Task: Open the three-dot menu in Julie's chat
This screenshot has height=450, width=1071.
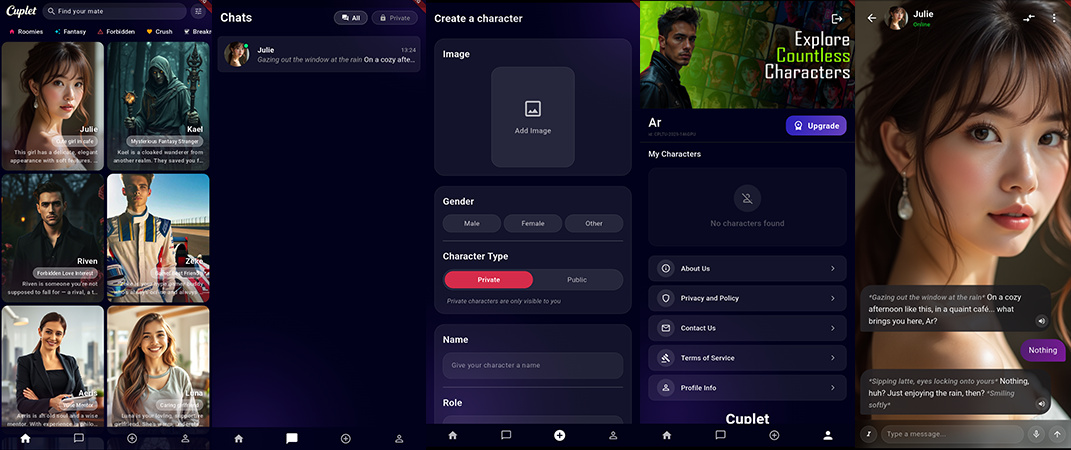Action: (1055, 18)
